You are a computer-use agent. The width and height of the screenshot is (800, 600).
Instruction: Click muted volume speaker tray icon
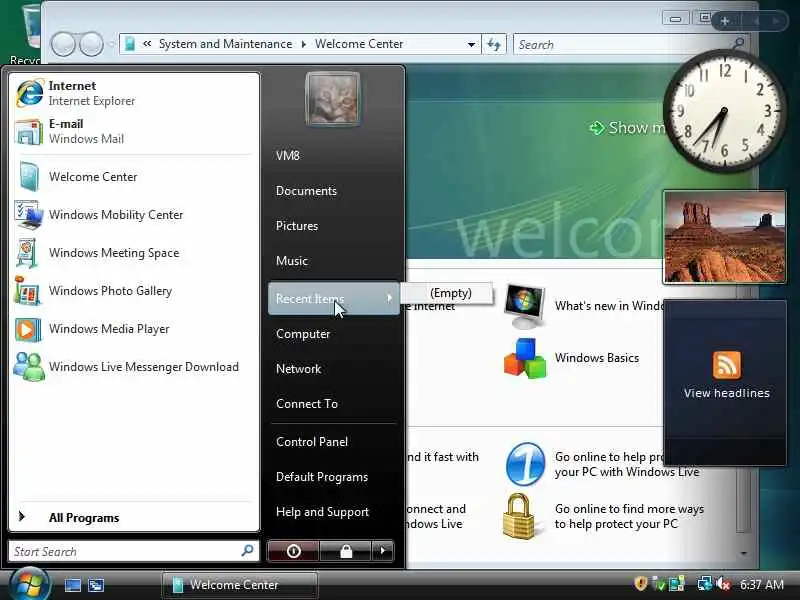(723, 583)
